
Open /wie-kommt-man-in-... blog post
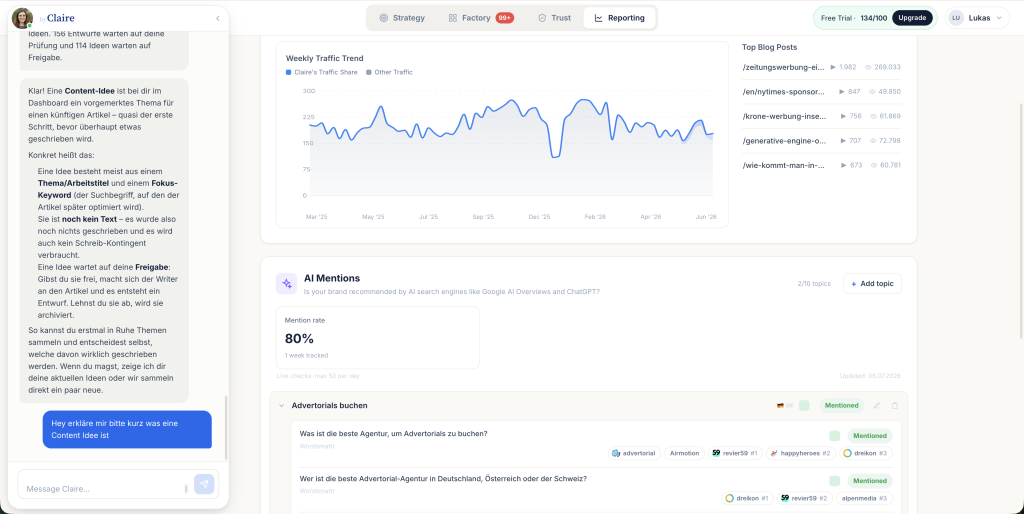(x=784, y=165)
